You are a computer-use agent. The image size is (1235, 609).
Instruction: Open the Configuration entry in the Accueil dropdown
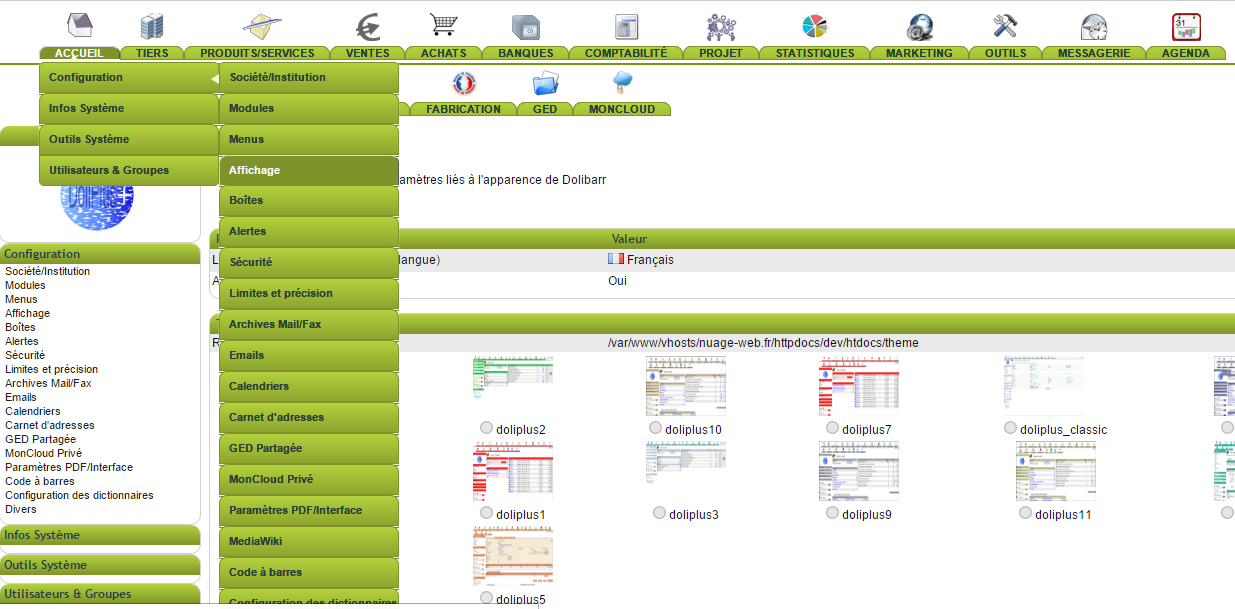[129, 78]
